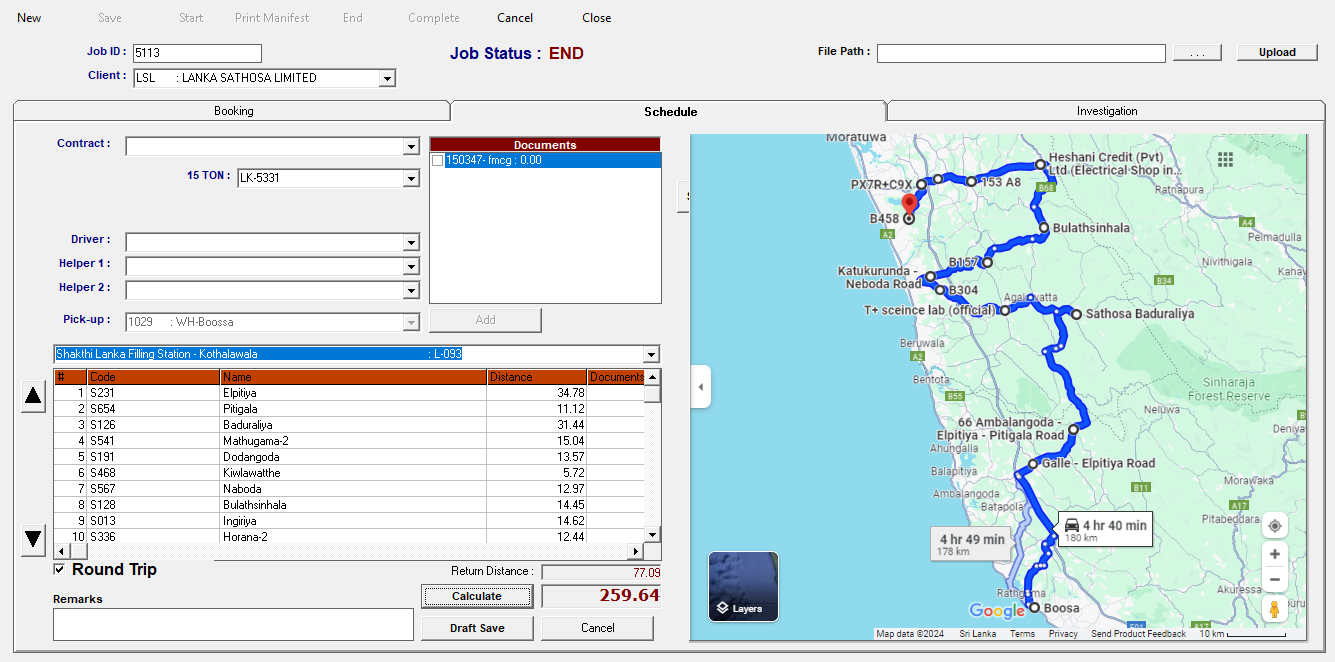The height and width of the screenshot is (662, 1335).
Task: Switch to the Schedule tab
Action: coord(670,111)
